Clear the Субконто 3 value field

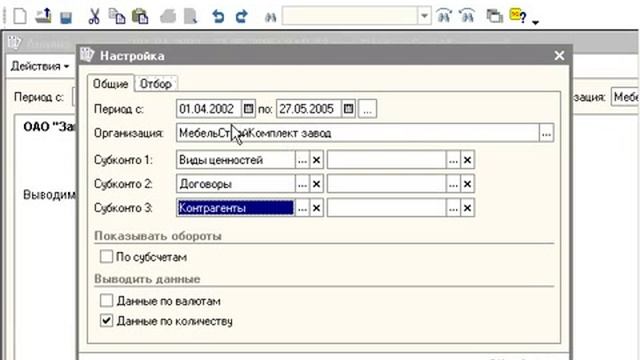467,208
